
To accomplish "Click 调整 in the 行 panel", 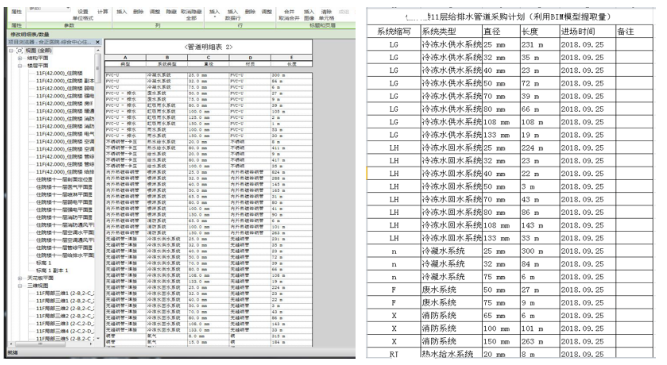I will click(266, 11).
